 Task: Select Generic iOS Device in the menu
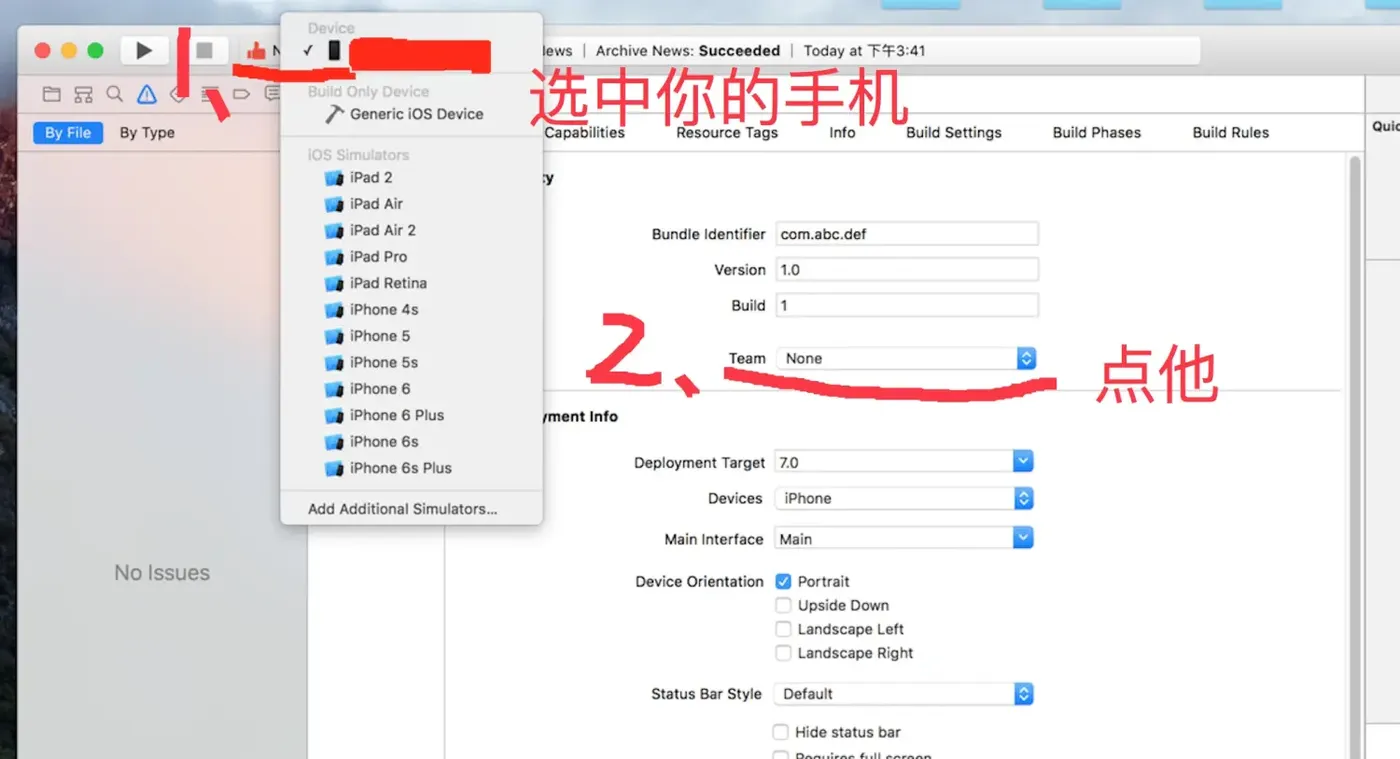pos(411,114)
